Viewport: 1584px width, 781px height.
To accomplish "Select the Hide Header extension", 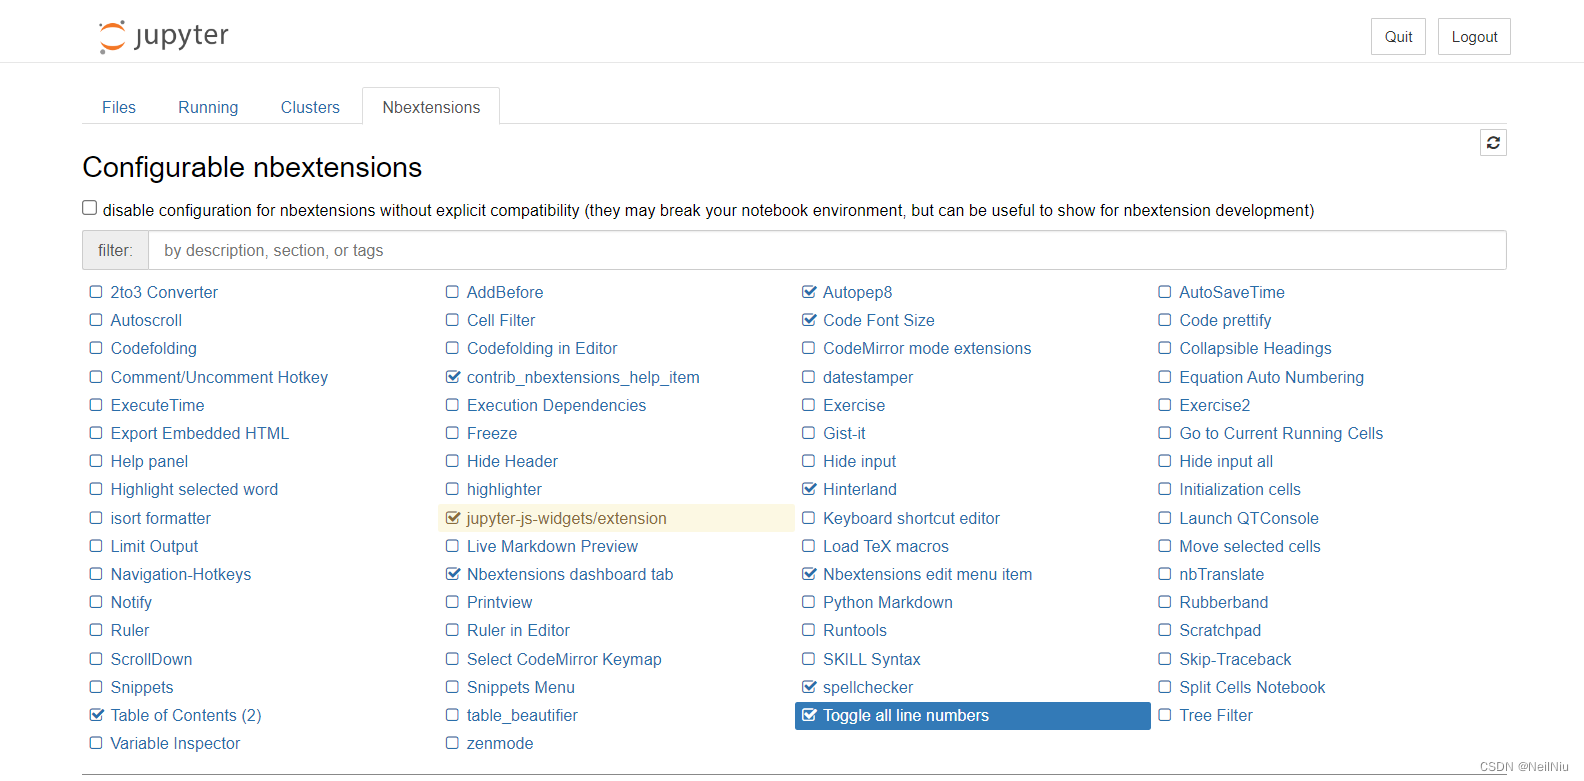I will tap(512, 461).
